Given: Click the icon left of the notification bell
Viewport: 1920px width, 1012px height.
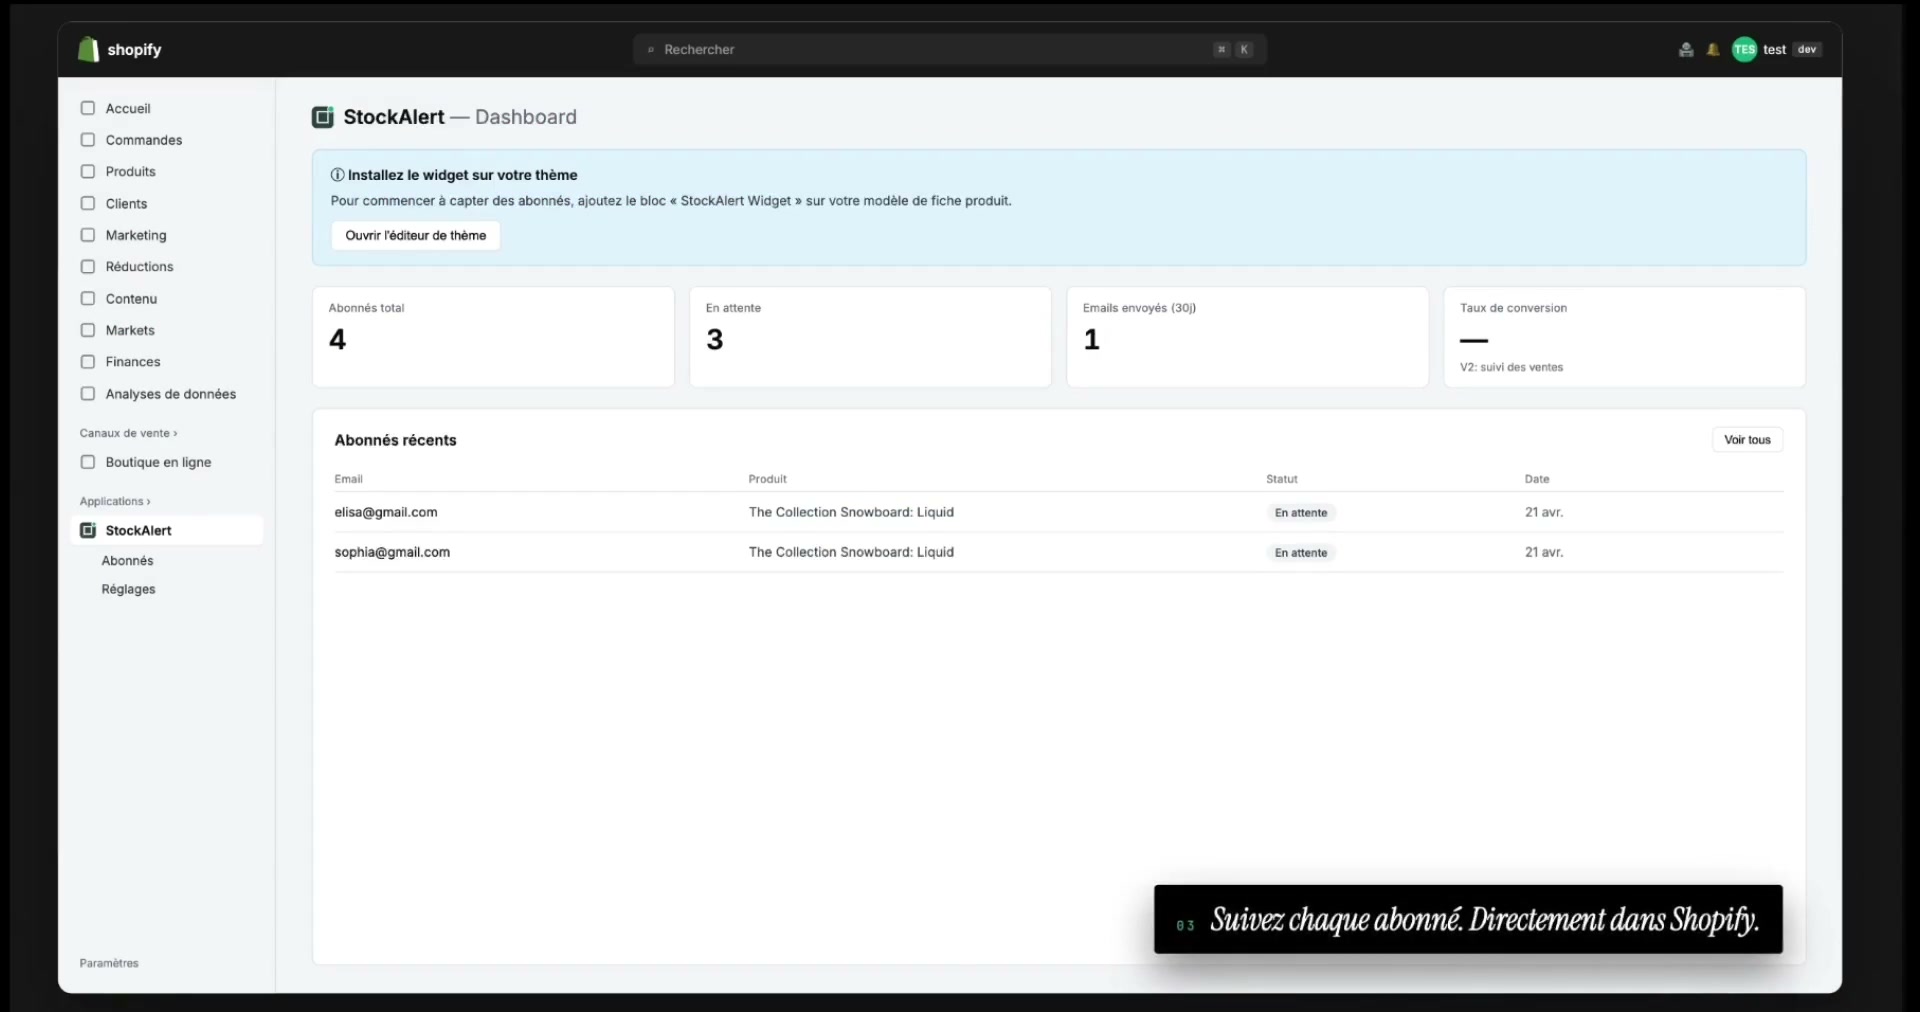Looking at the screenshot, I should [x=1686, y=49].
